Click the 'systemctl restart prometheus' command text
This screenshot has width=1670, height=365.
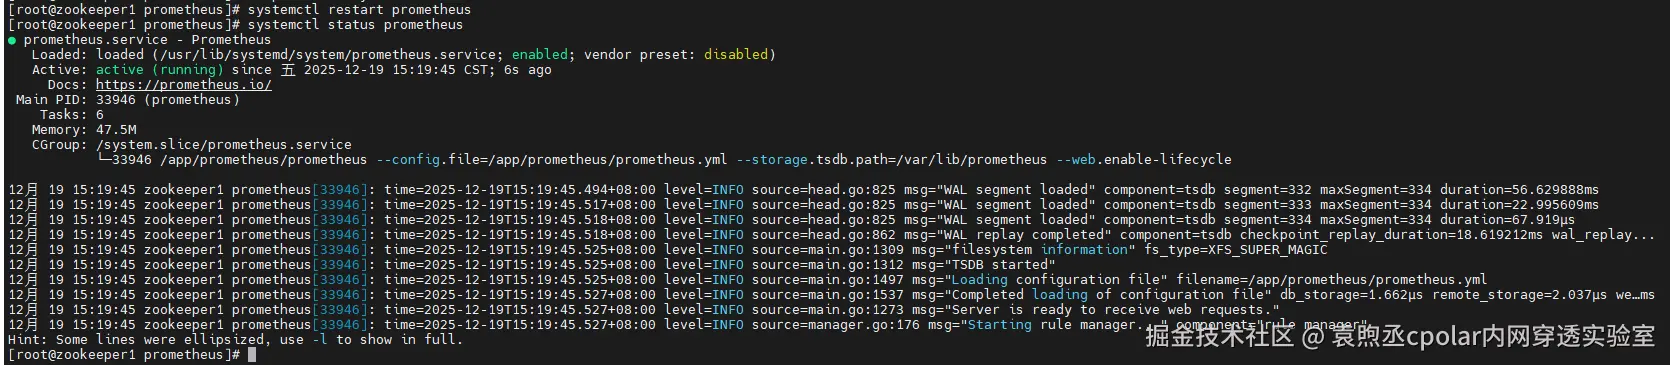[359, 10]
